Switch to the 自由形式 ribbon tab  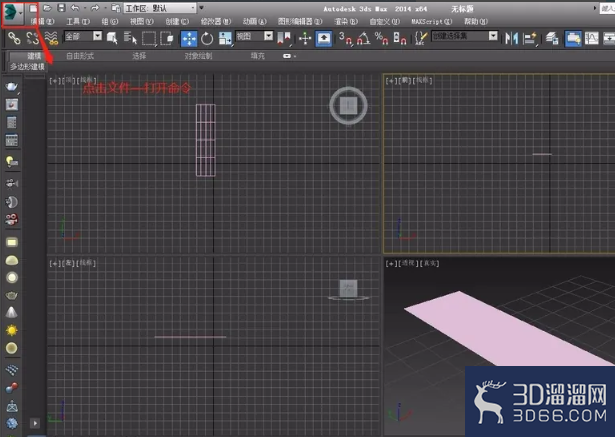pos(80,56)
